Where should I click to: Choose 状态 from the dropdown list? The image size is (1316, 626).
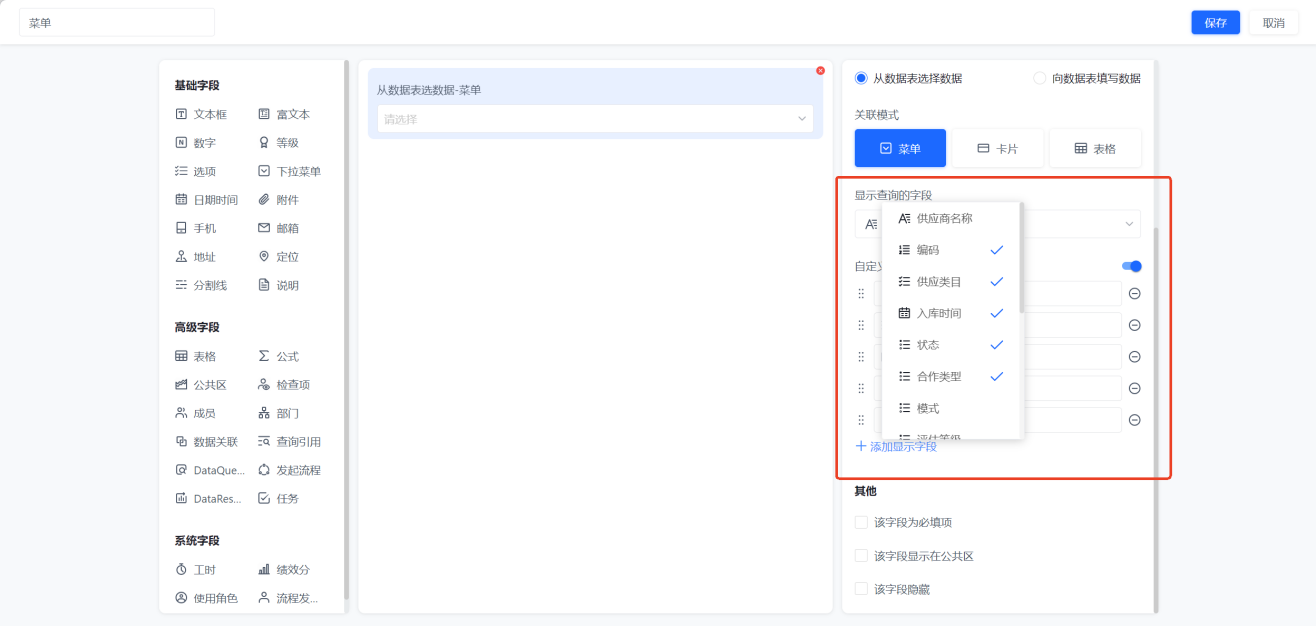click(x=951, y=345)
